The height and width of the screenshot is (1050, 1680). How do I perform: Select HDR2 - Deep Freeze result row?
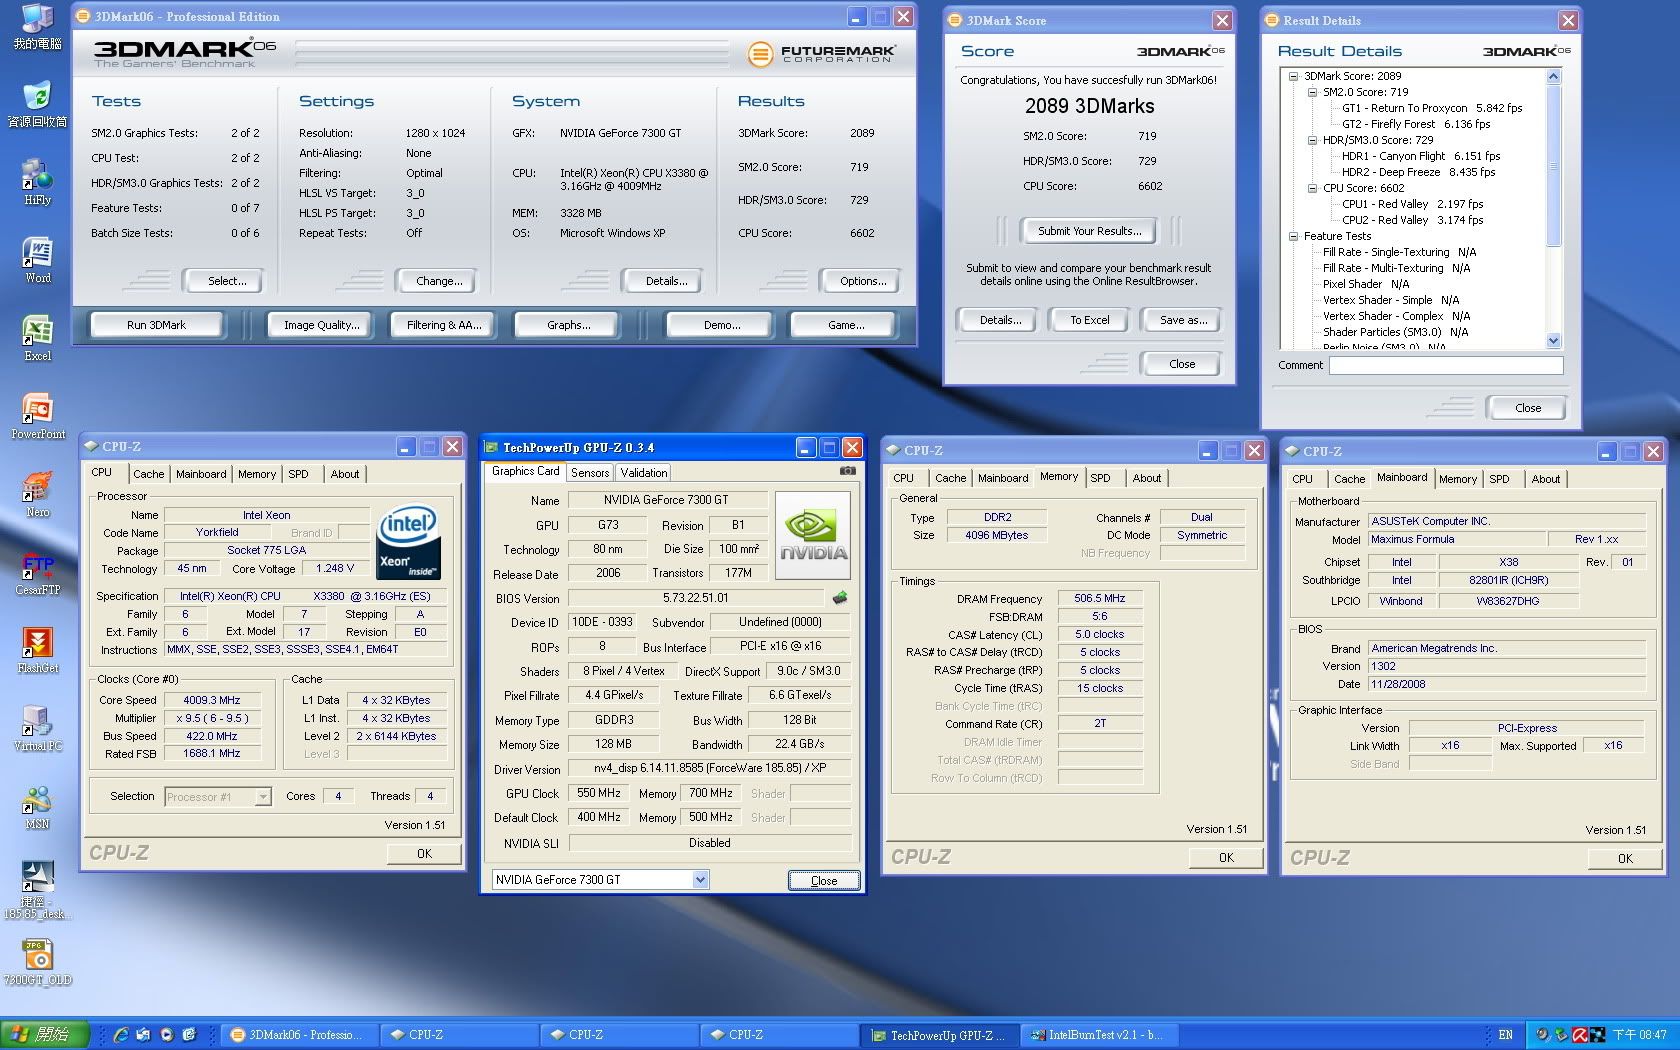(1418, 172)
